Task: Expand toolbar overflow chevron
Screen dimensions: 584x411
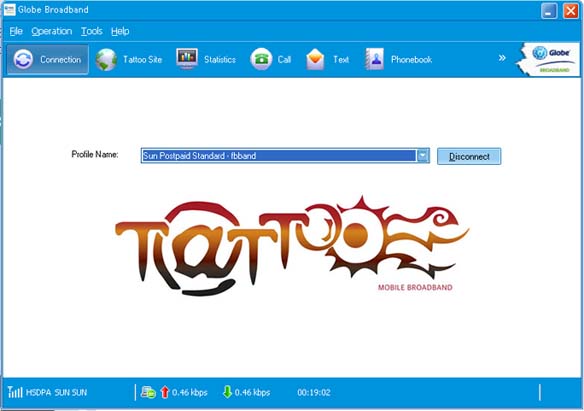Action: [x=502, y=58]
